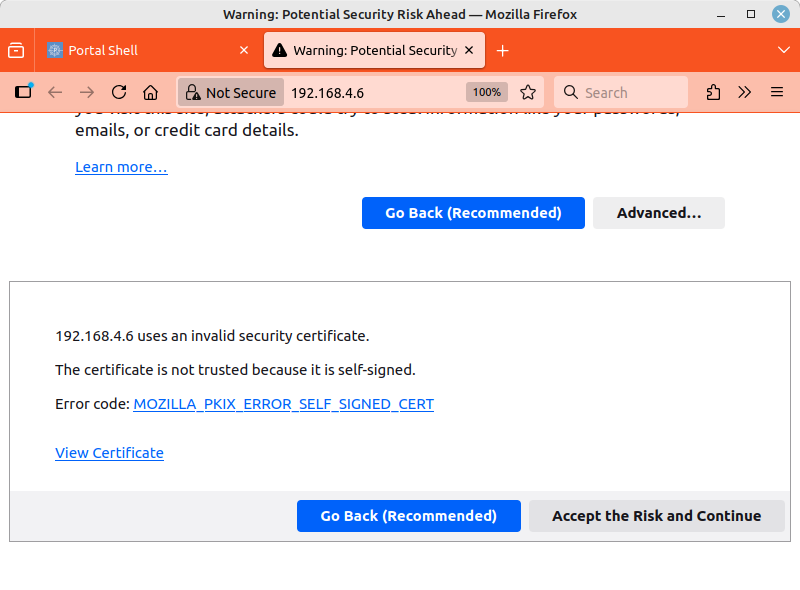Open the list all tabs dropdown
Viewport: 800px width, 590px height.
[x=783, y=50]
